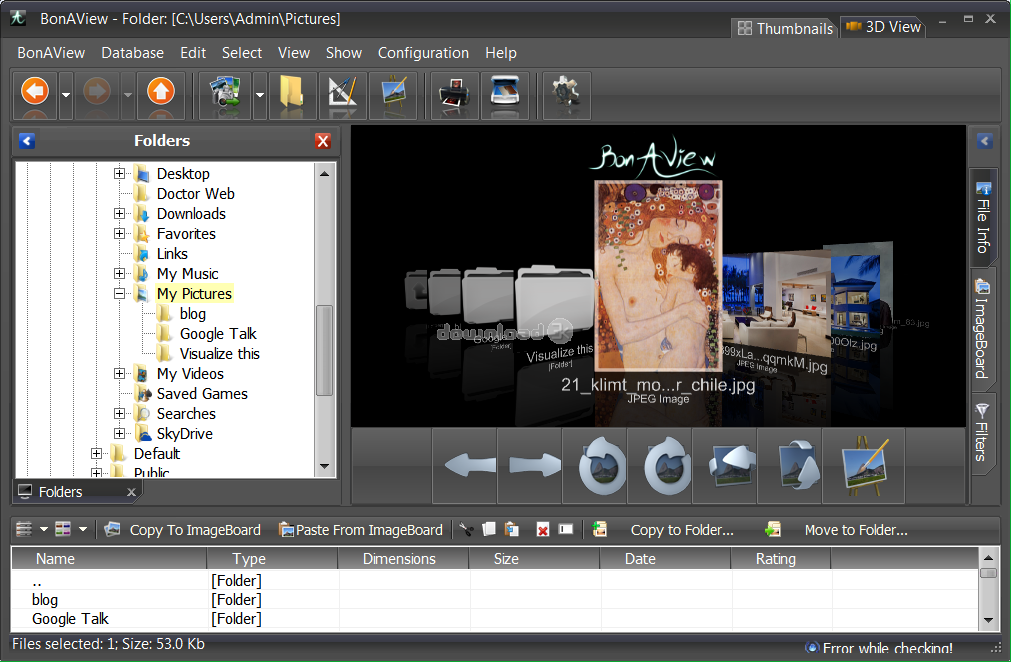Close the Folders bottom tab with x

[131, 492]
